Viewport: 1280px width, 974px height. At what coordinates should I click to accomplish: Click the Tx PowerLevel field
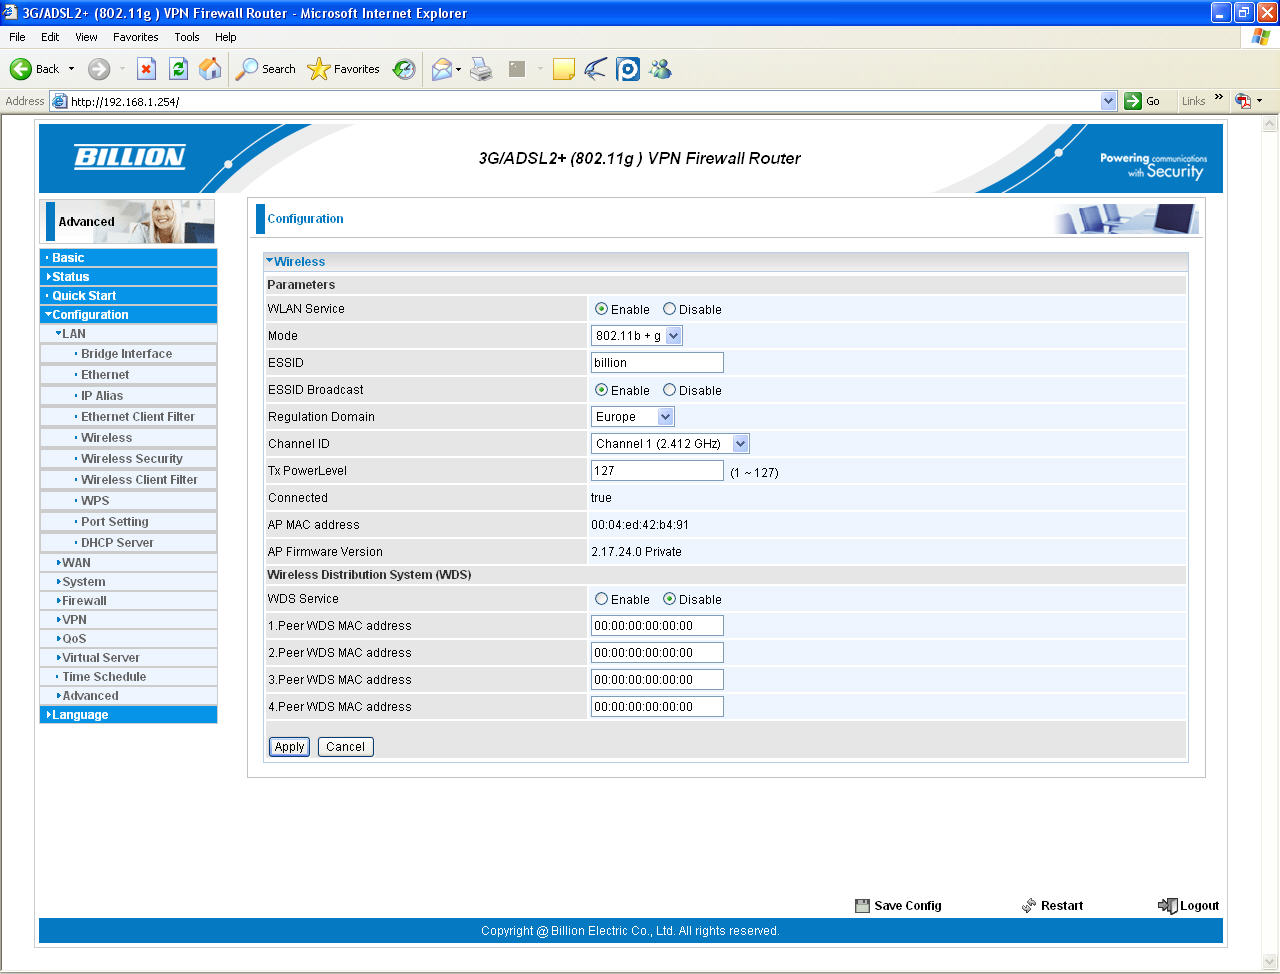point(657,471)
